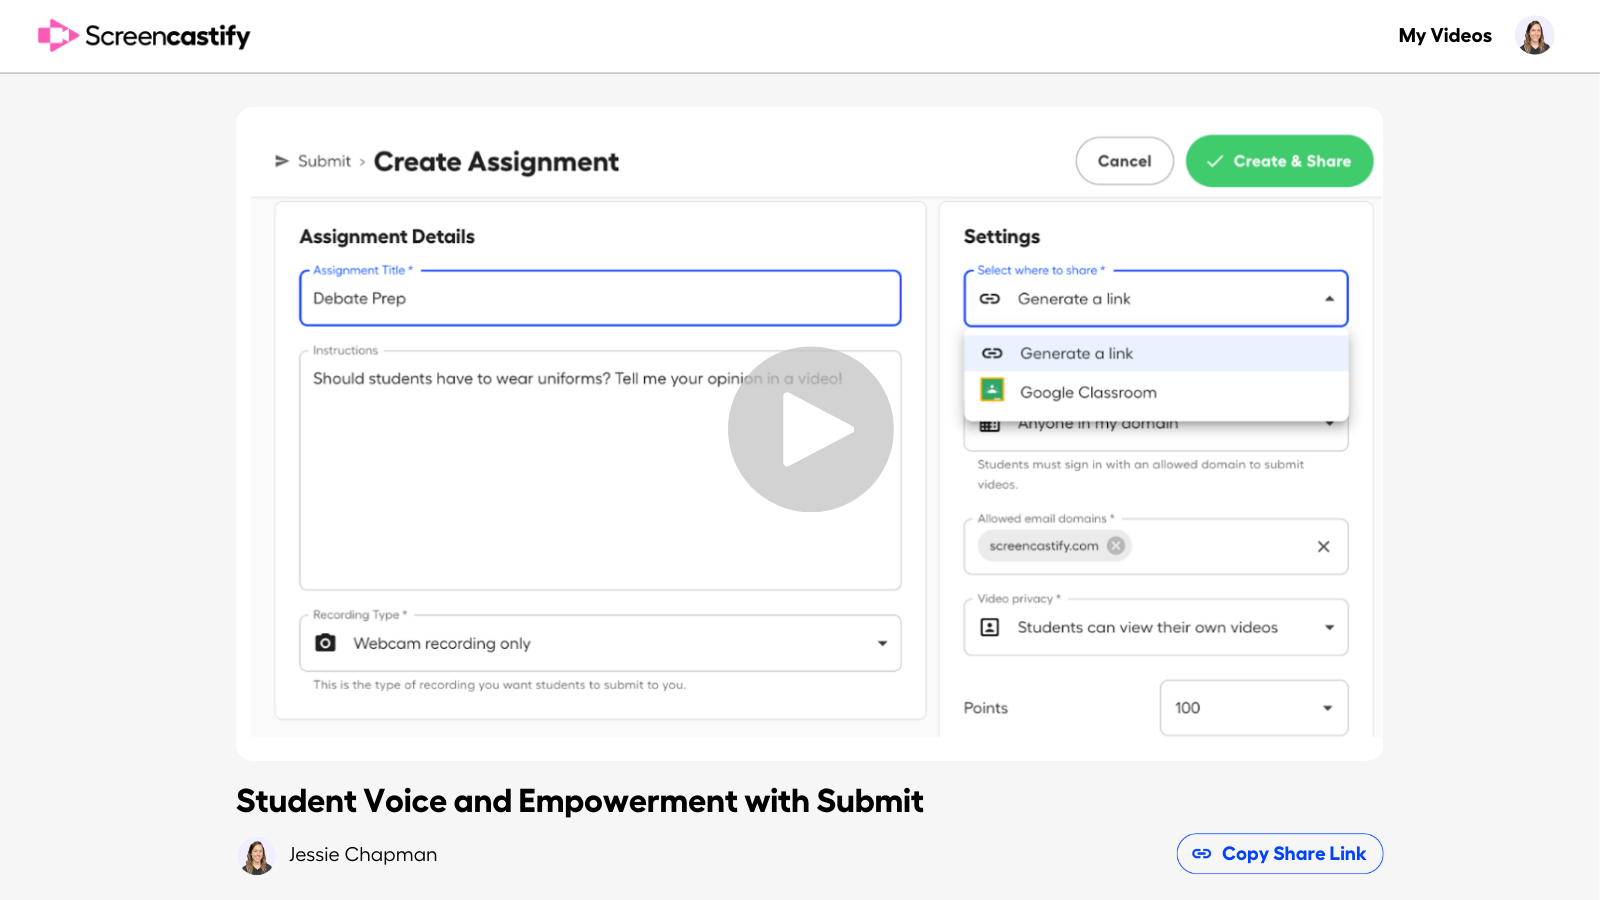The height and width of the screenshot is (900, 1600).
Task: Click the video privacy person icon
Action: click(x=990, y=627)
